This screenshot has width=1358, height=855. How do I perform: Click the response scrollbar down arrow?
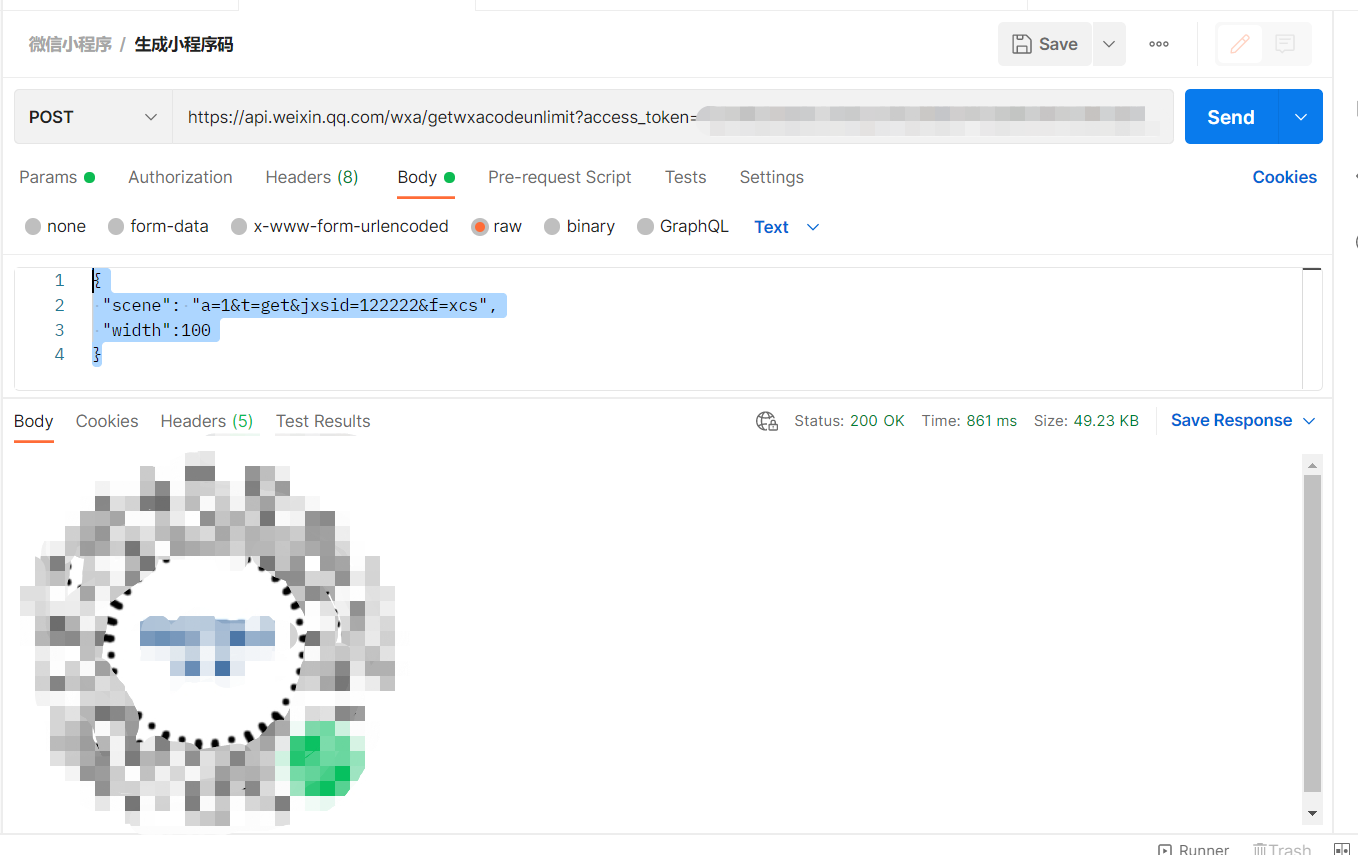(x=1313, y=813)
